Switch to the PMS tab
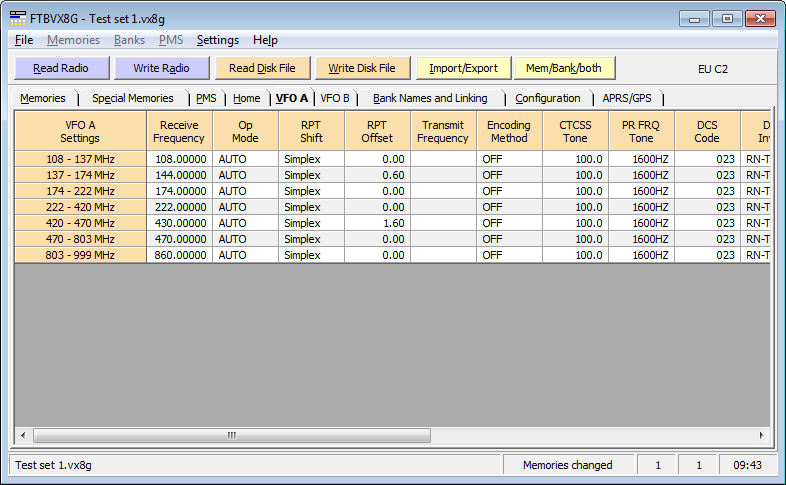 click(207, 98)
